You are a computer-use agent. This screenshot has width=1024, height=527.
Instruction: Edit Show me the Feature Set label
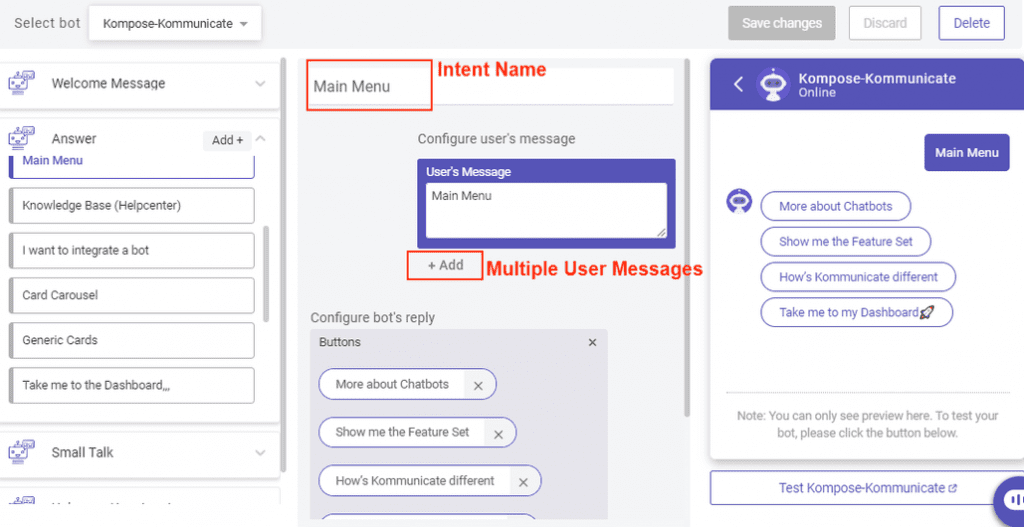[402, 432]
